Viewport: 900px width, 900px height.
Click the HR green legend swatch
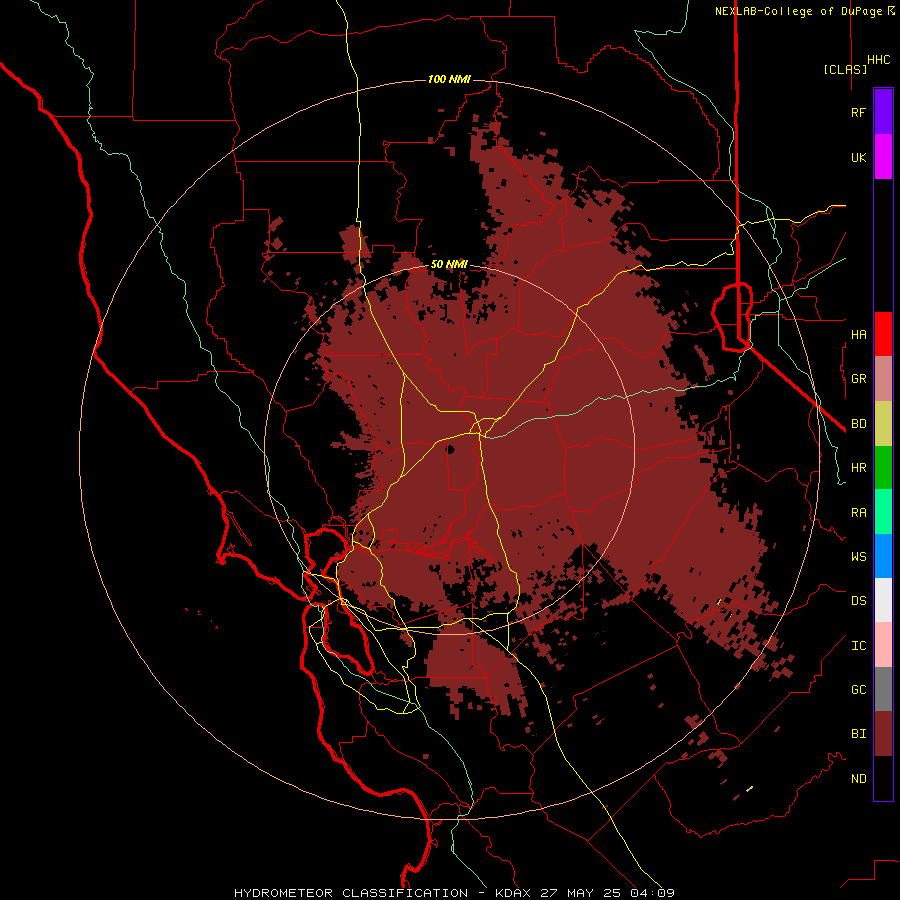coord(883,468)
